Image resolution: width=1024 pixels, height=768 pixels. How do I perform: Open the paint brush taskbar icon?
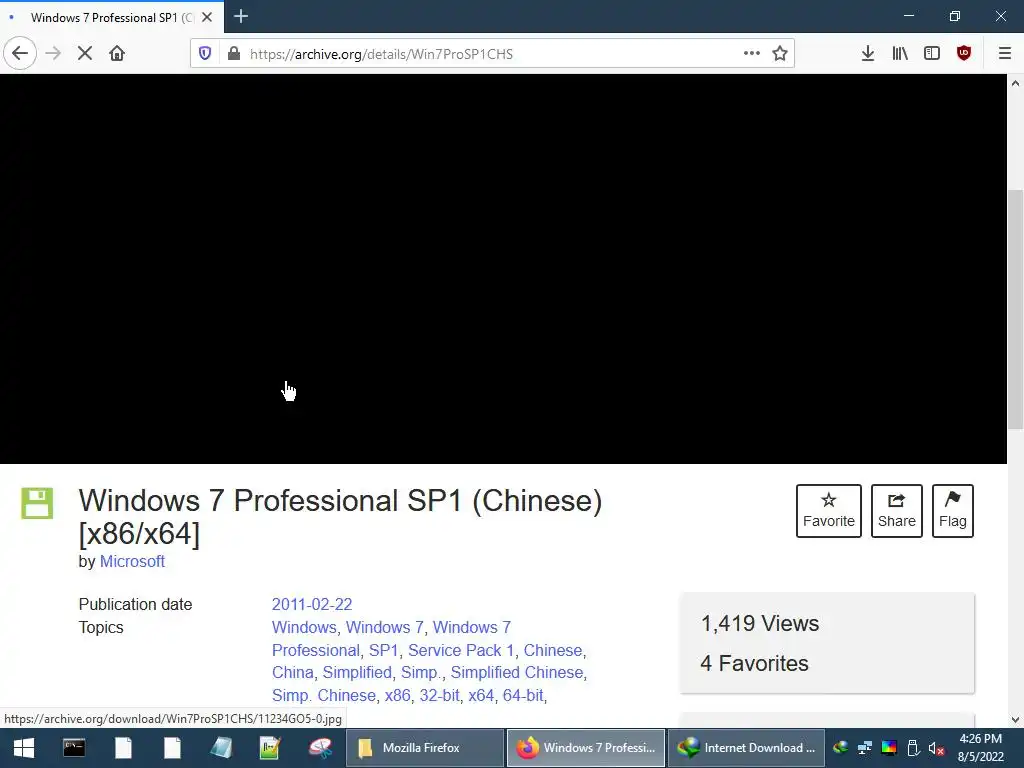tap(320, 748)
